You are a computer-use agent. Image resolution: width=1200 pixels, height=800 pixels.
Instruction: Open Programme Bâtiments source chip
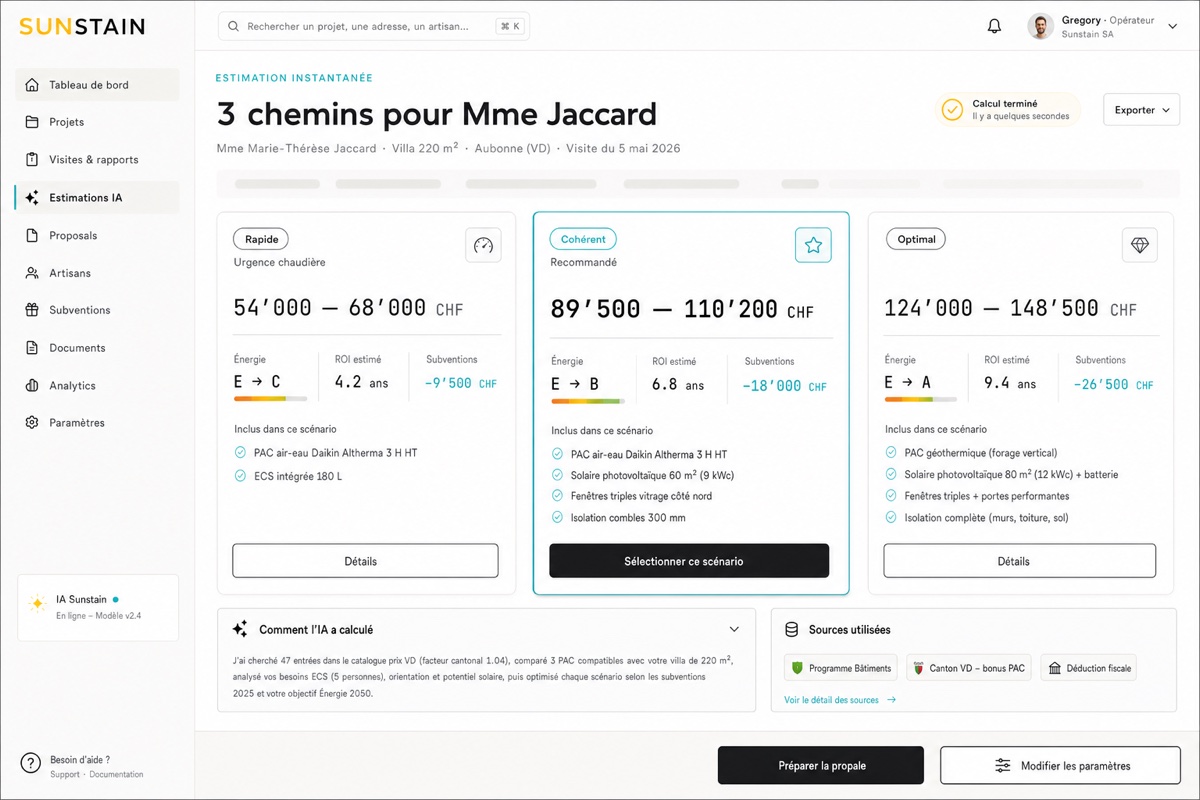(842, 668)
